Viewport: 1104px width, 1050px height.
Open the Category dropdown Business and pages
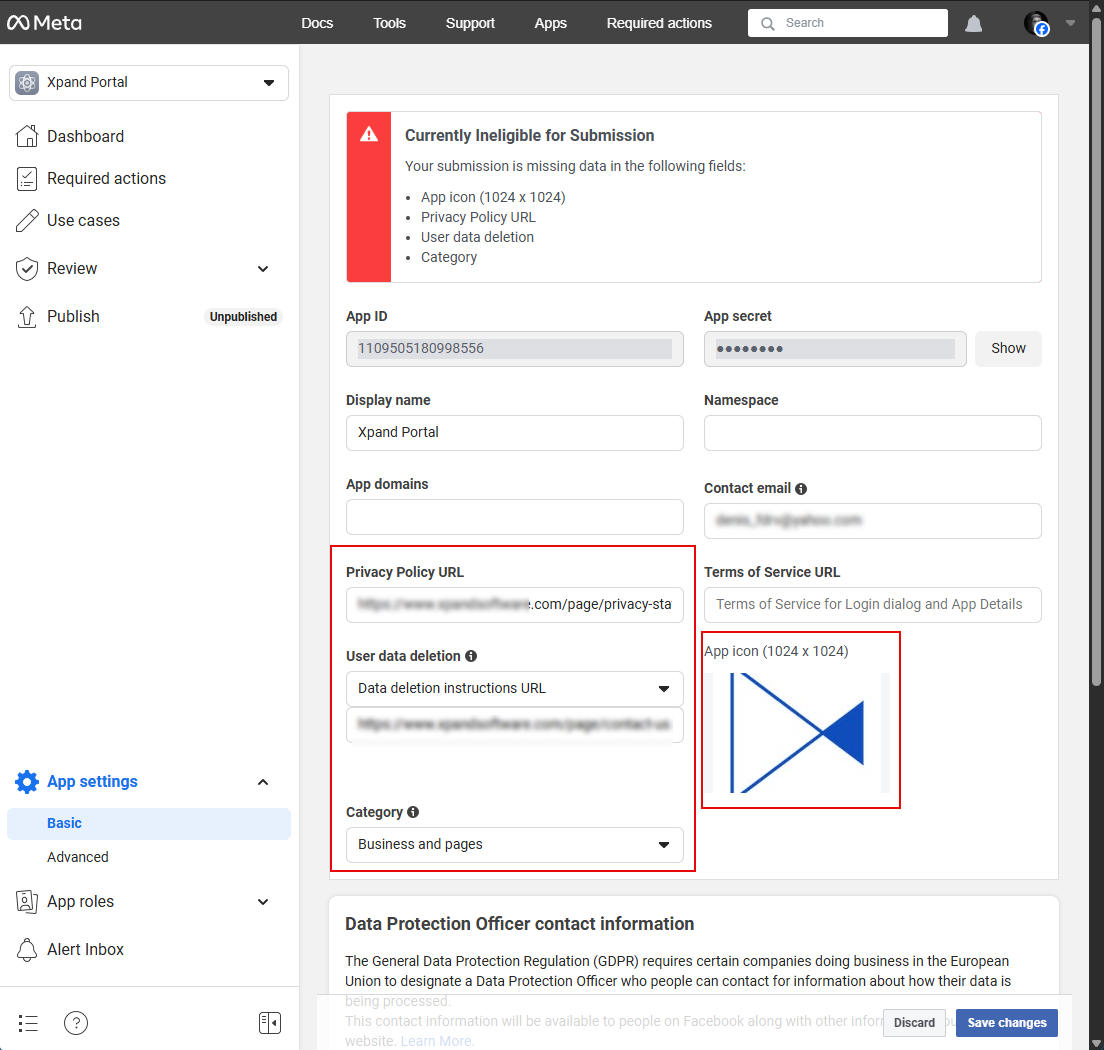[x=515, y=844]
